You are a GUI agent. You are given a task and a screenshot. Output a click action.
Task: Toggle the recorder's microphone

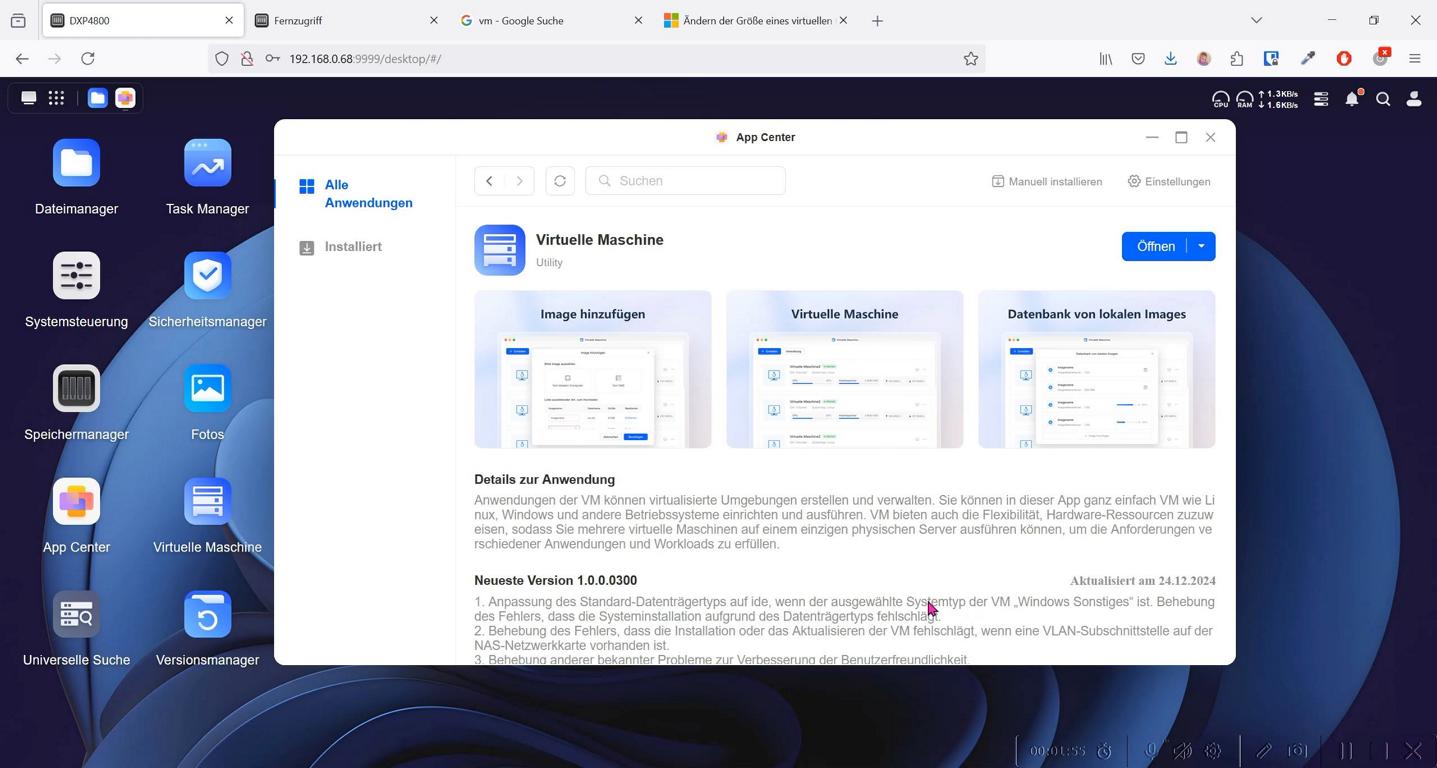click(x=1152, y=750)
